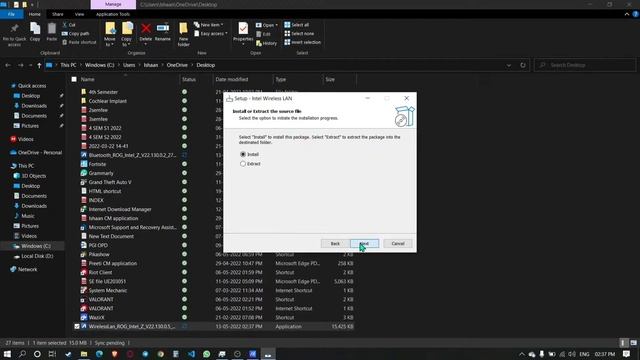Open the Windows Start menu
The width and height of the screenshot is (640, 360).
[x=7, y=354]
